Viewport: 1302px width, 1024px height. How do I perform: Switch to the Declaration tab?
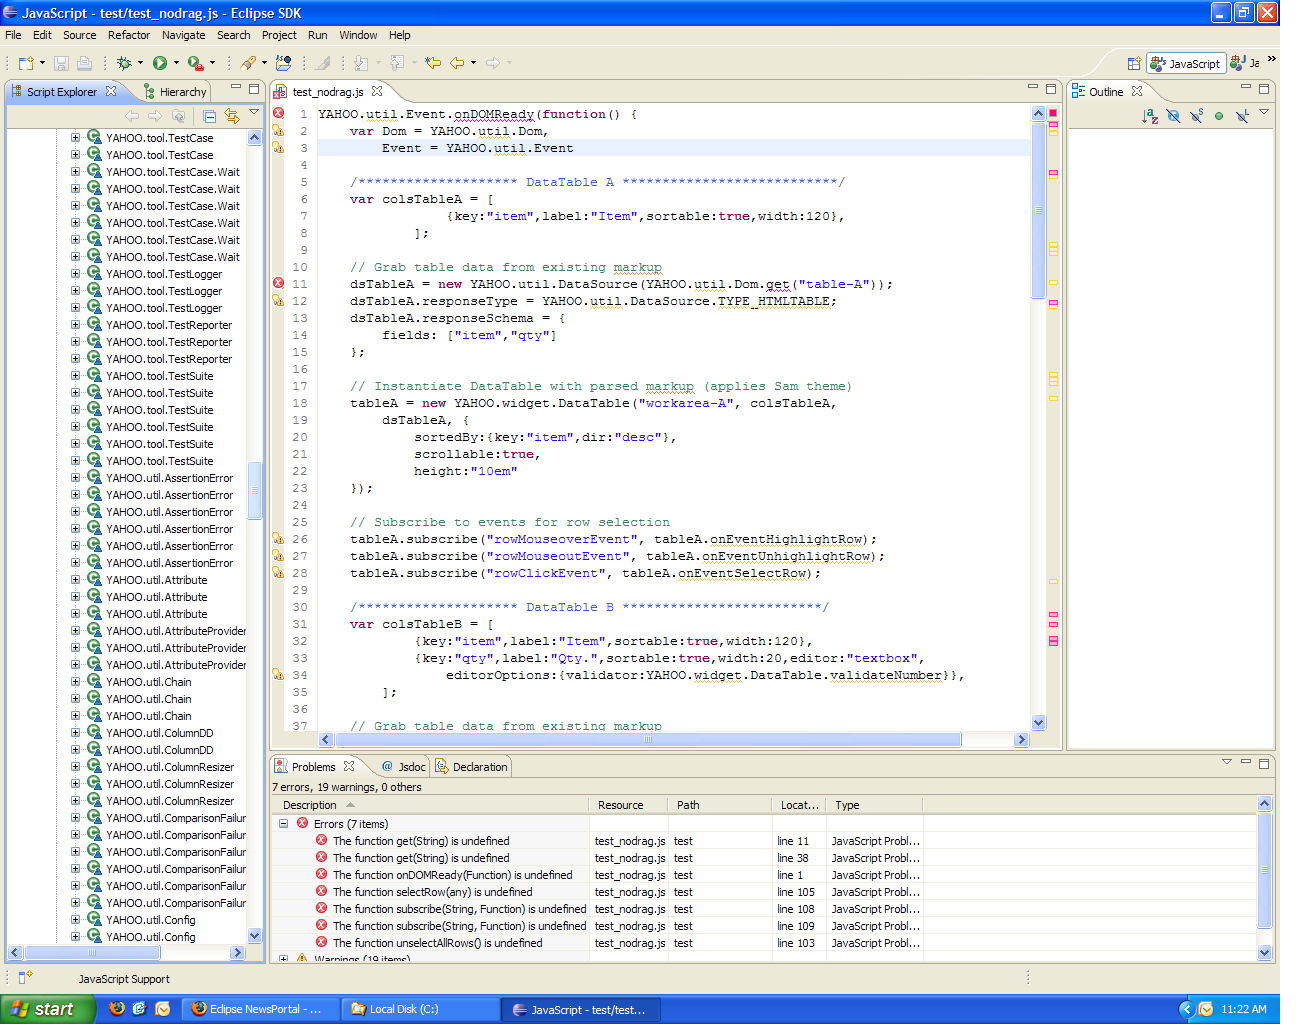pos(471,766)
